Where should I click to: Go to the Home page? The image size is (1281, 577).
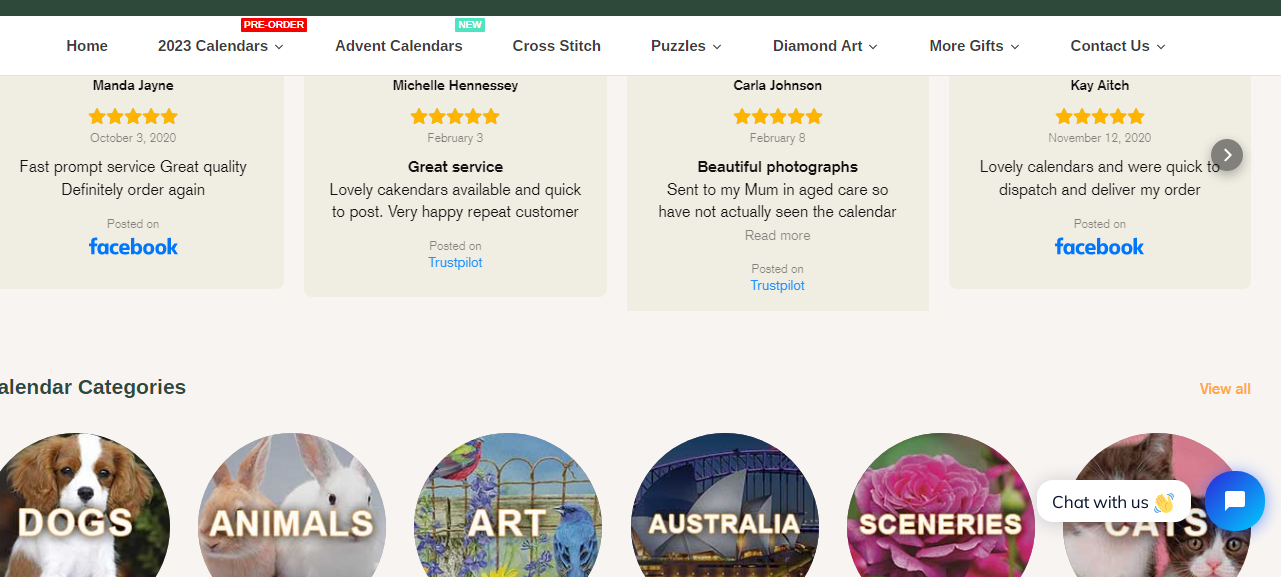point(87,46)
